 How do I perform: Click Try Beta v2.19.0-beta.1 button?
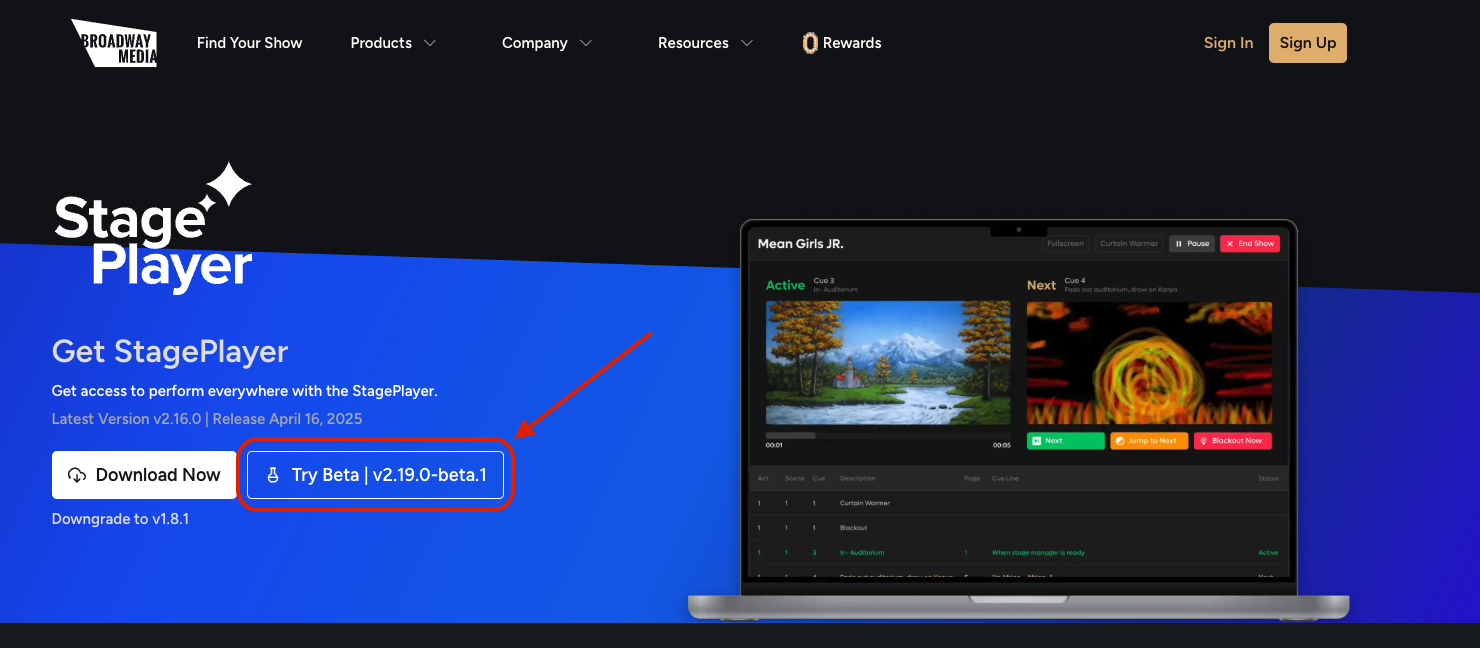[x=376, y=475]
